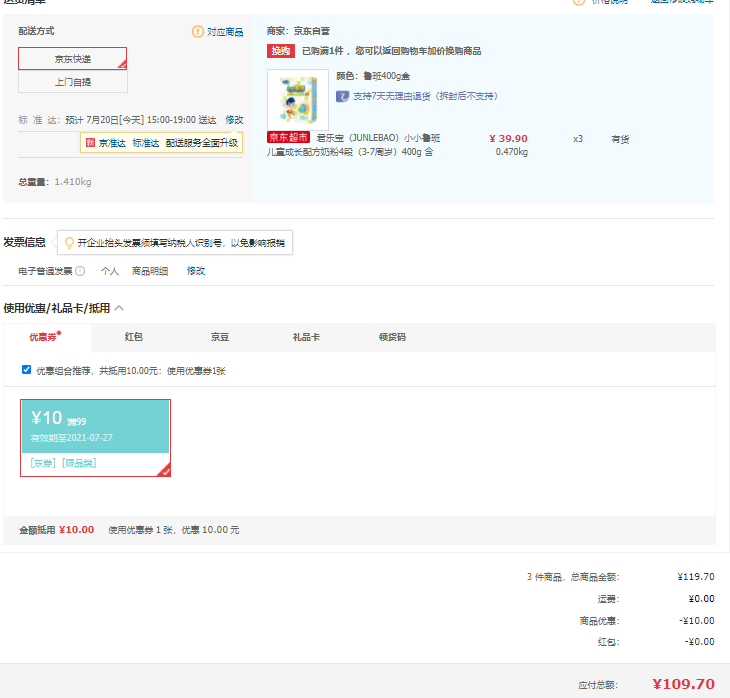Click the 总重量 1.410kg text
730x698 pixels.
click(x=54, y=182)
